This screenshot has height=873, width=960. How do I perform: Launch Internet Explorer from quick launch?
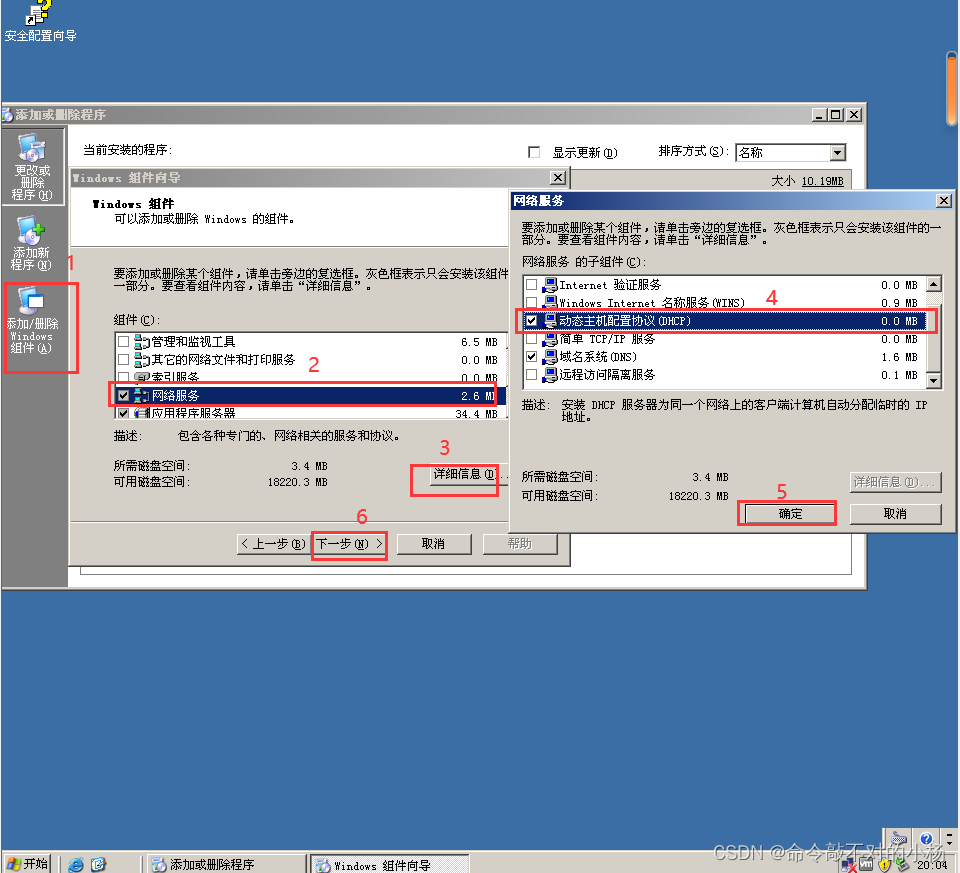(x=76, y=864)
